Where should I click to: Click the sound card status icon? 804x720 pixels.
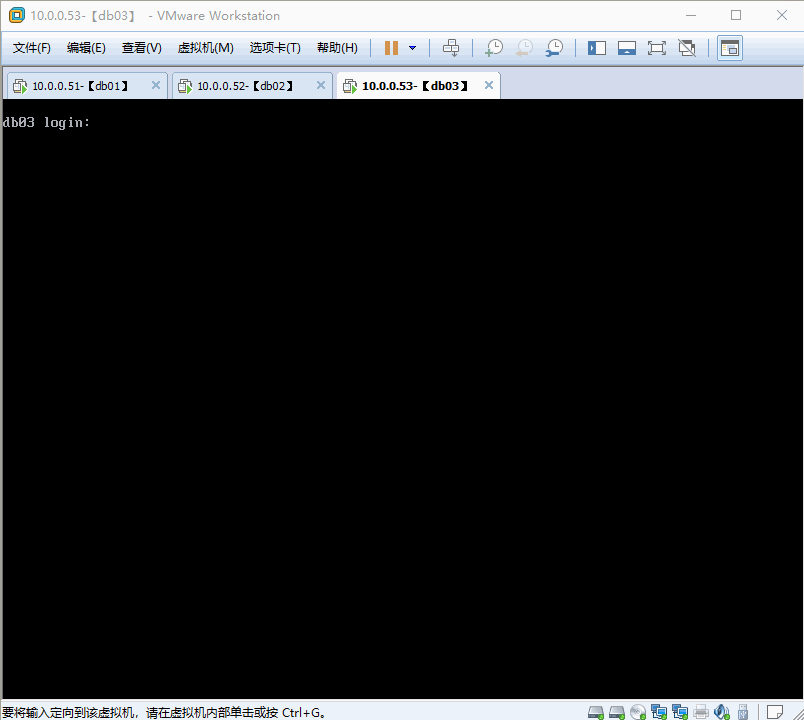722,712
